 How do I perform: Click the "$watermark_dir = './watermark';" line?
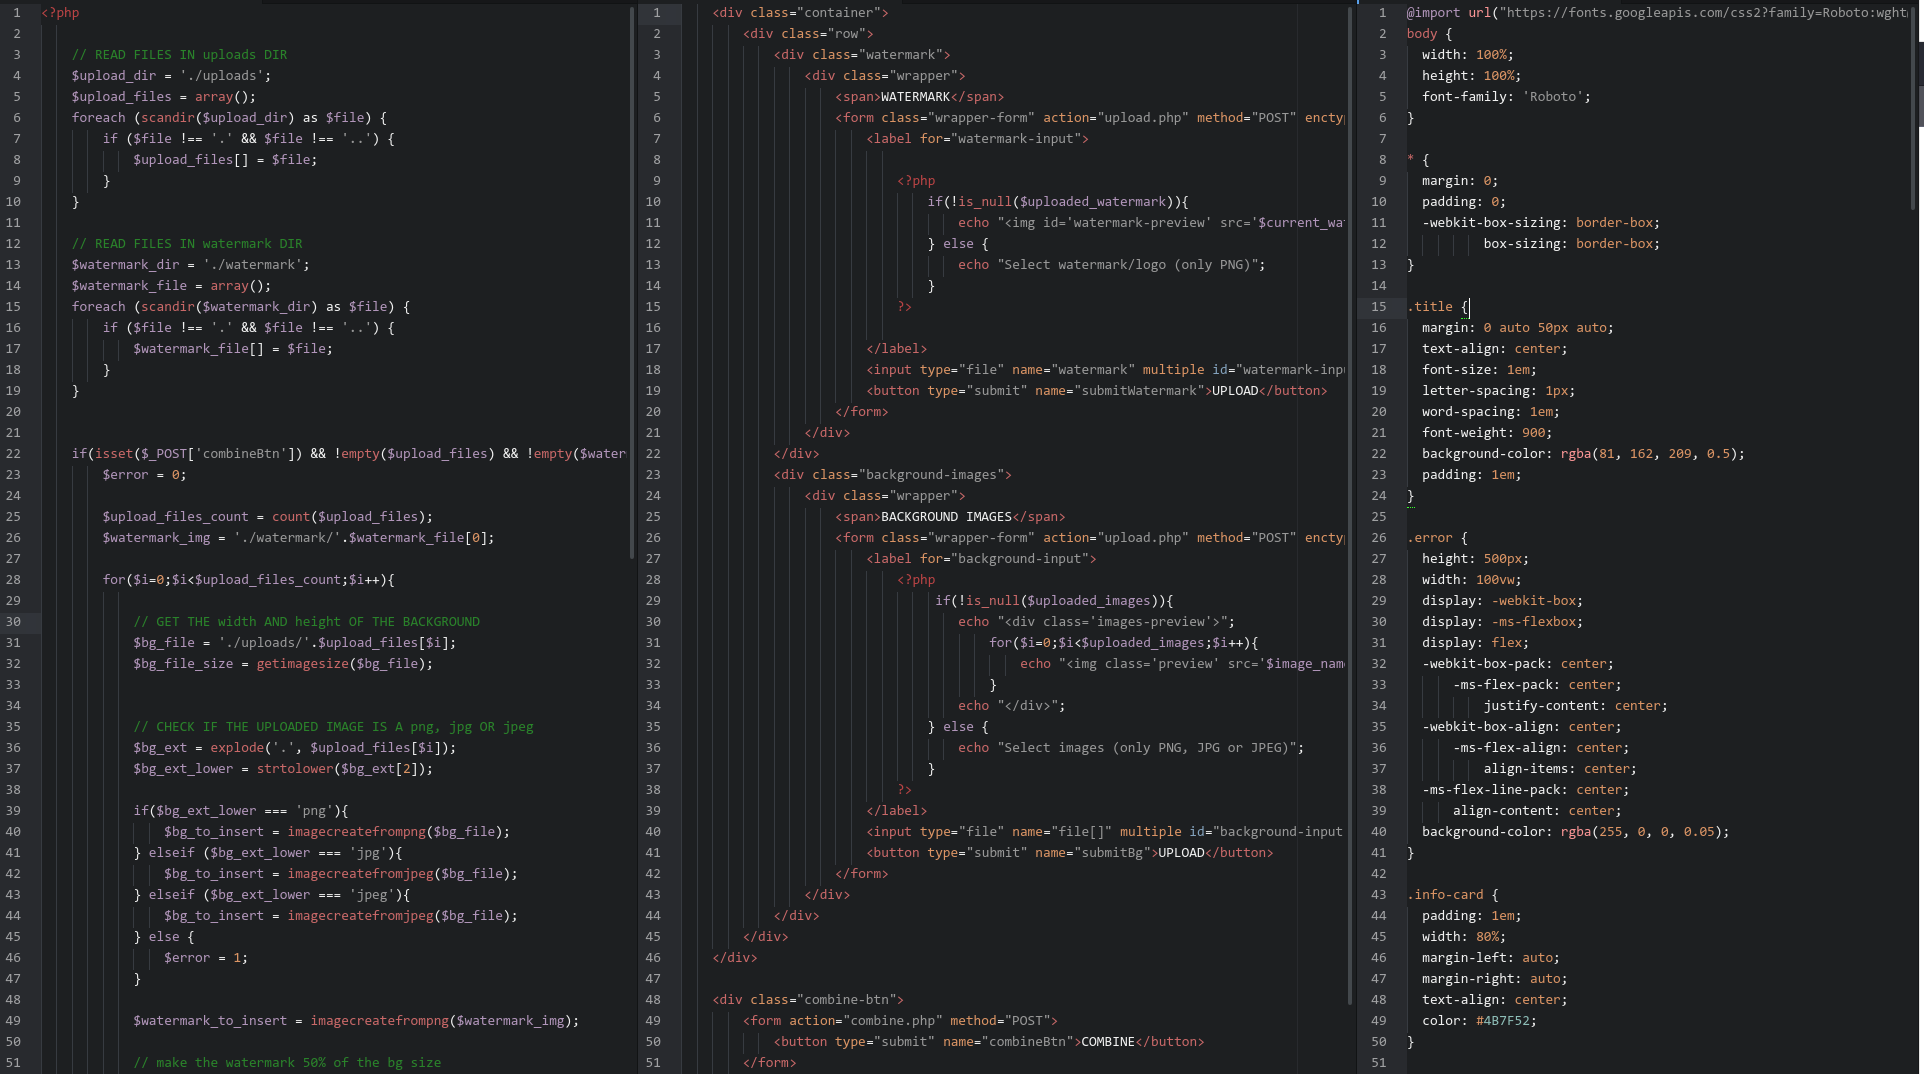coord(191,265)
